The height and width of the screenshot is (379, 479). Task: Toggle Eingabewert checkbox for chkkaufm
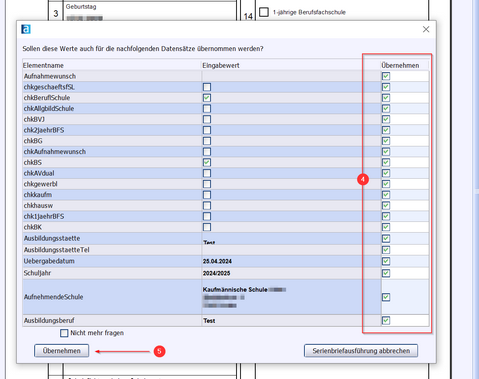207,195
